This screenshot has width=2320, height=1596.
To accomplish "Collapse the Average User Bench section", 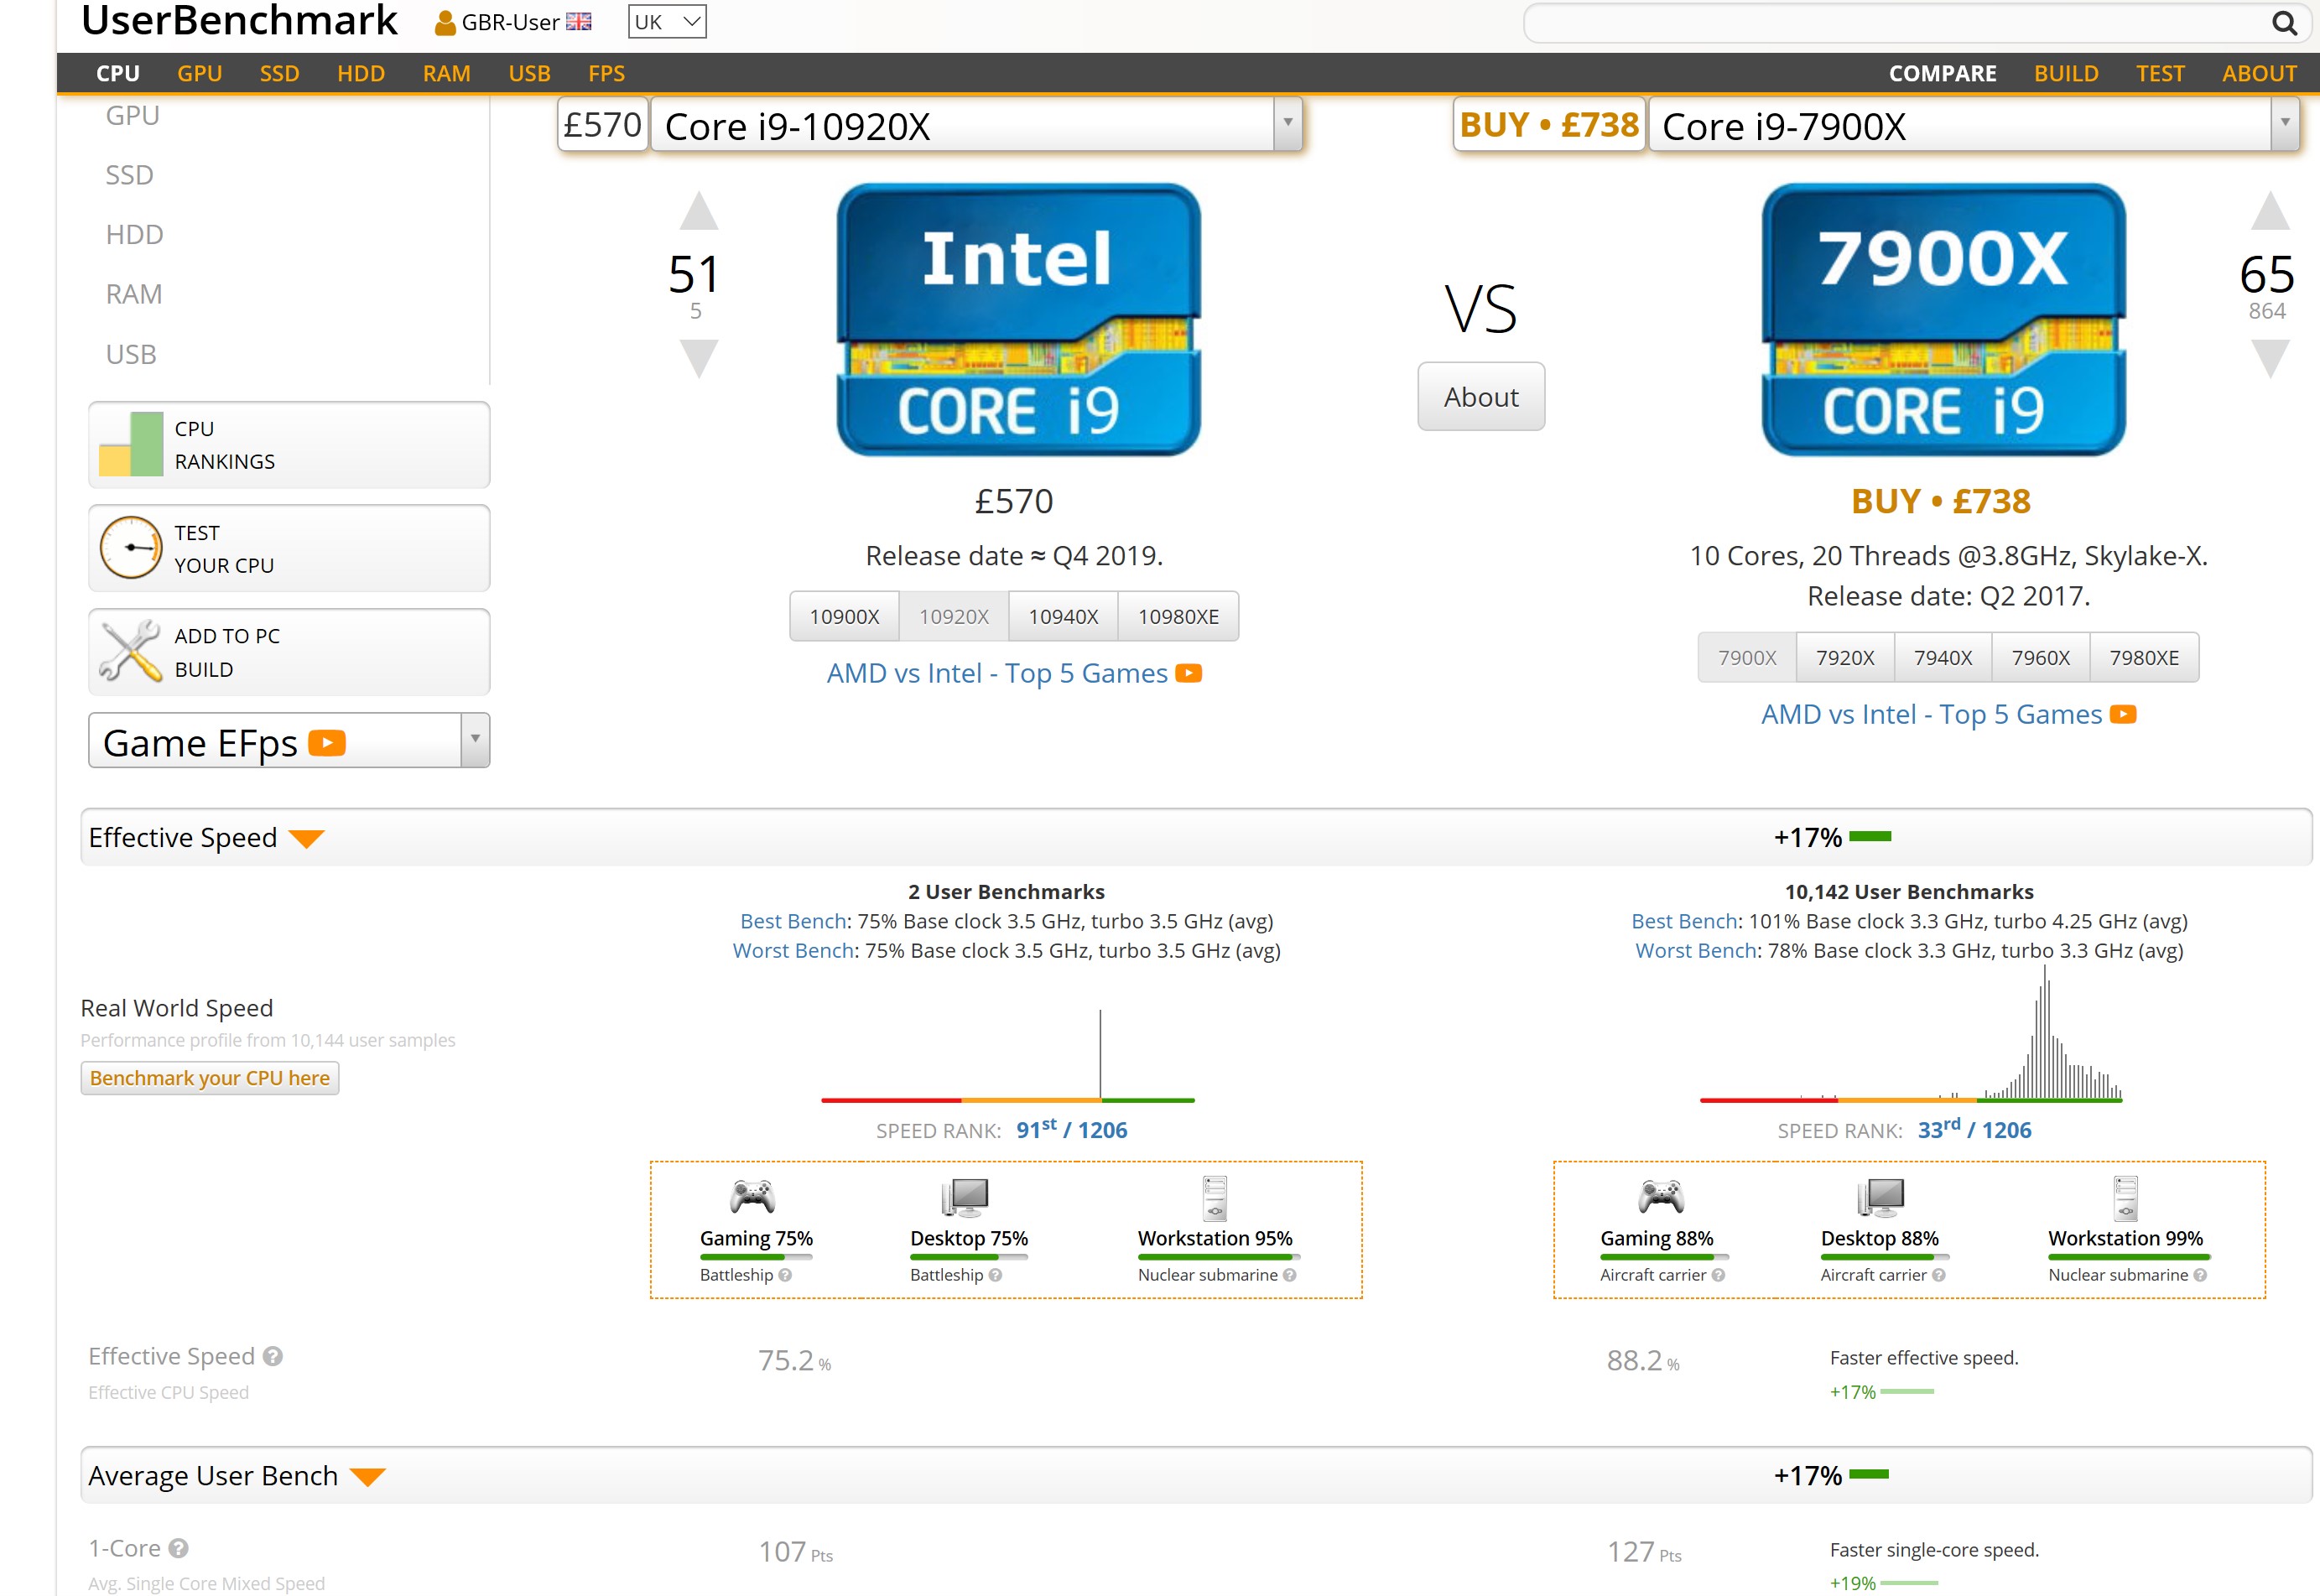I will 367,1477.
